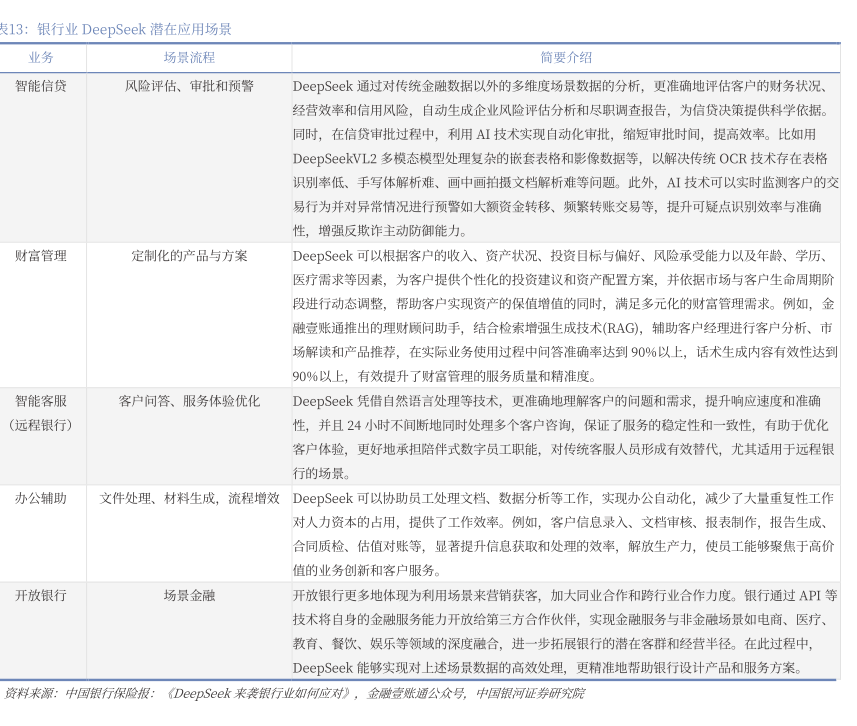Click the （远程银行） label under 智能客服
The width and height of the screenshot is (857, 726).
[x=41, y=425]
